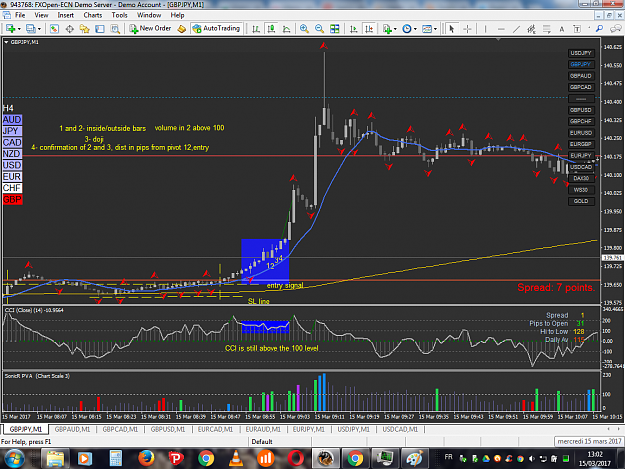Select the Fibonacci retracement tool
This screenshot has height=469, width=625.
coord(546,29)
